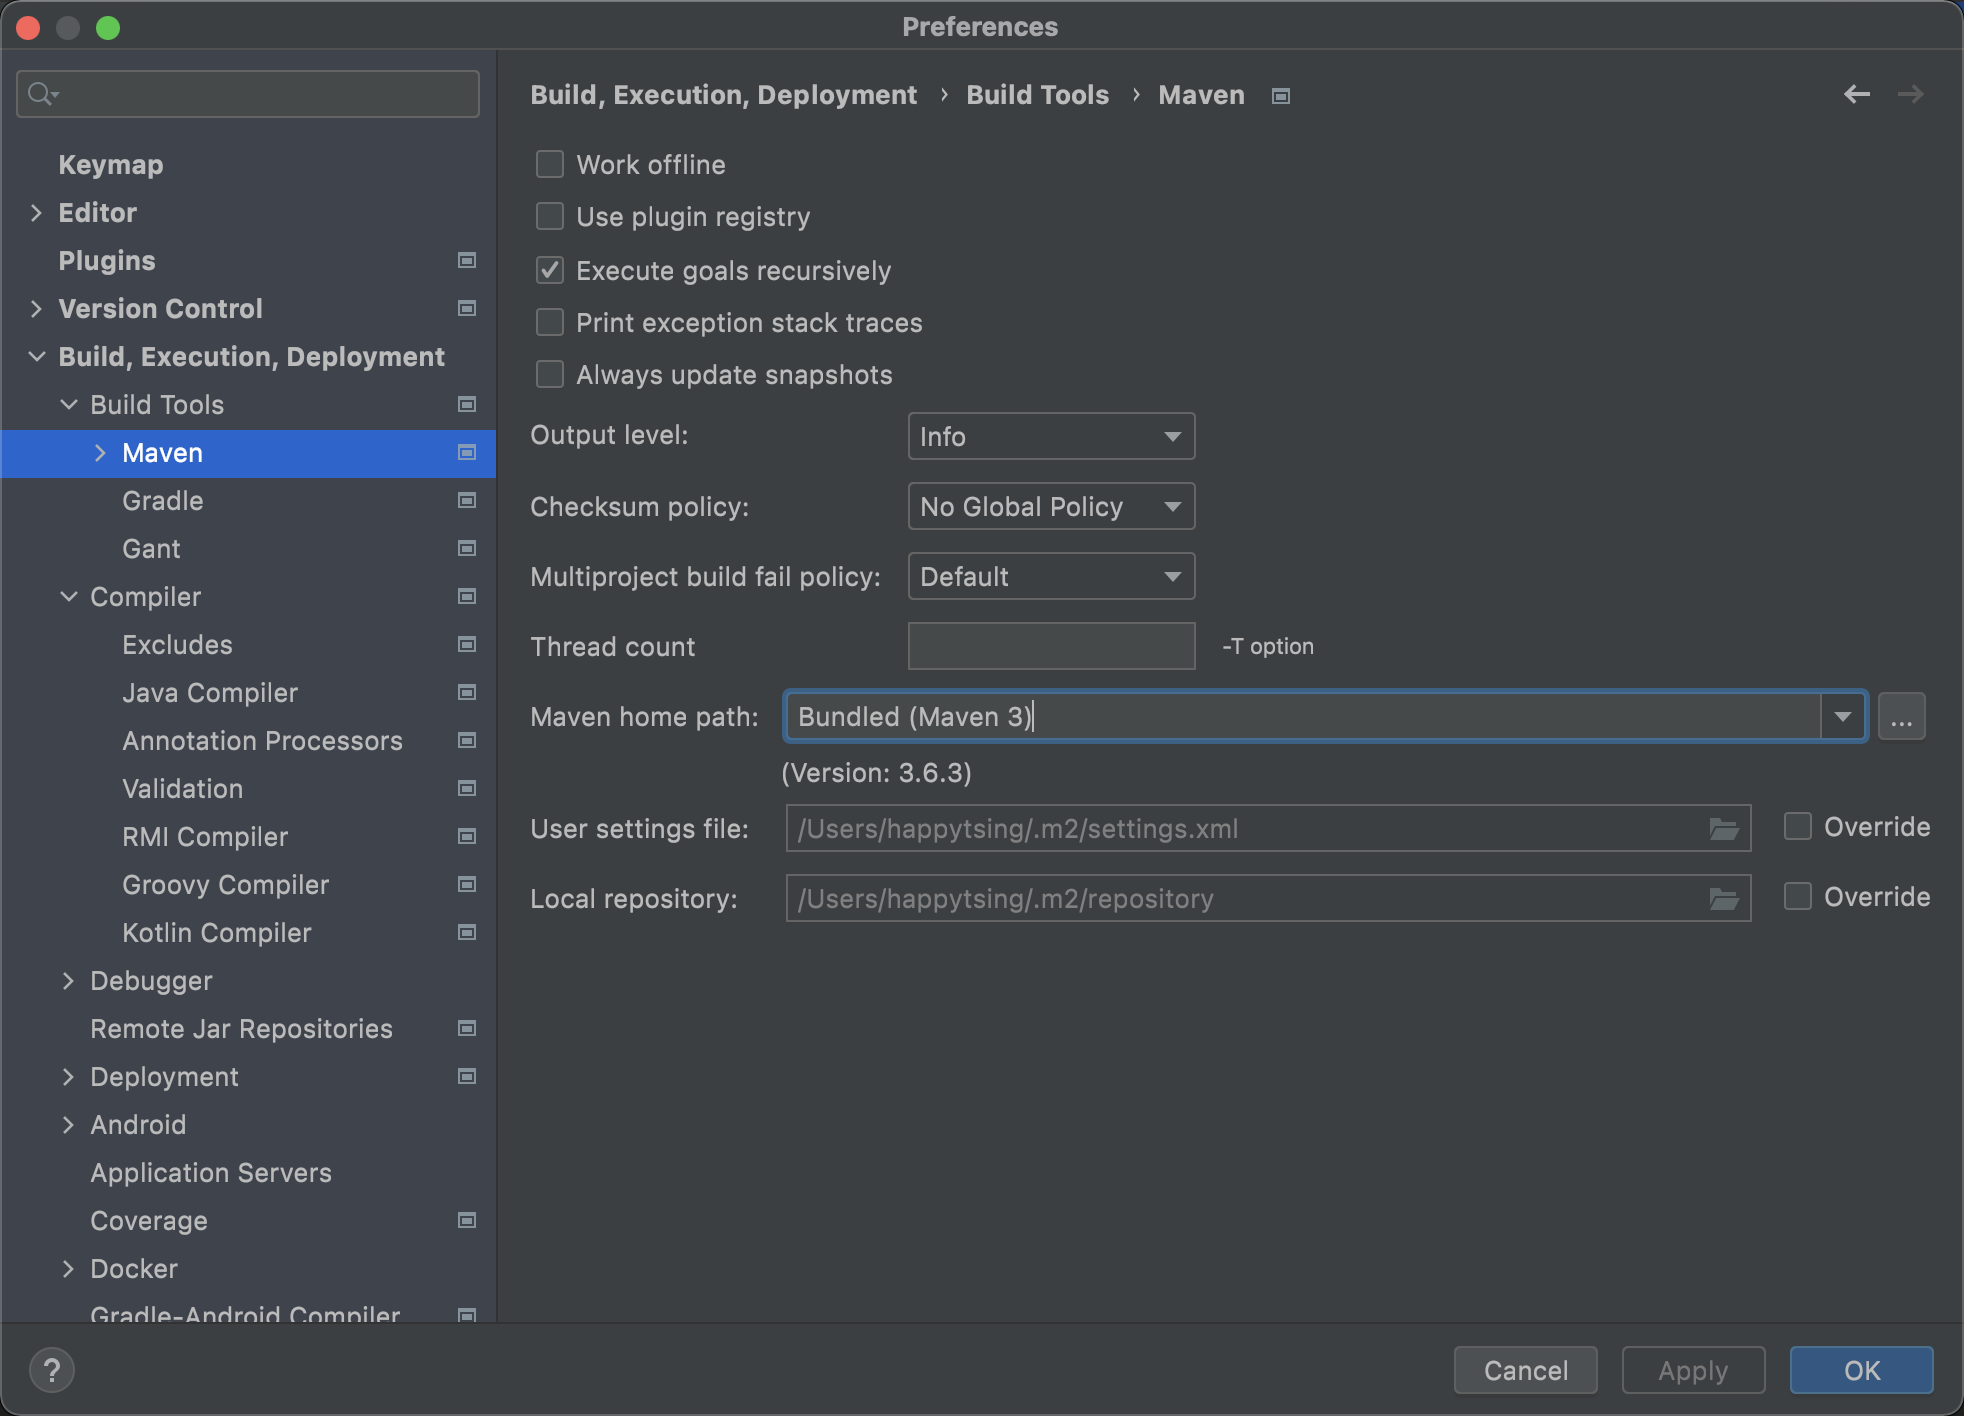
Task: Click Build Tools breadcrumb link
Action: (x=1037, y=95)
